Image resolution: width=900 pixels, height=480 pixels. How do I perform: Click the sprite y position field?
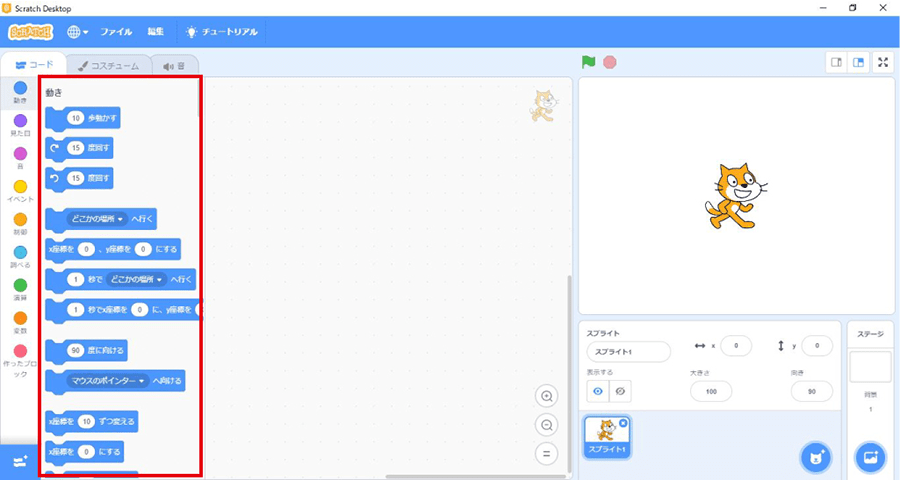(x=817, y=346)
